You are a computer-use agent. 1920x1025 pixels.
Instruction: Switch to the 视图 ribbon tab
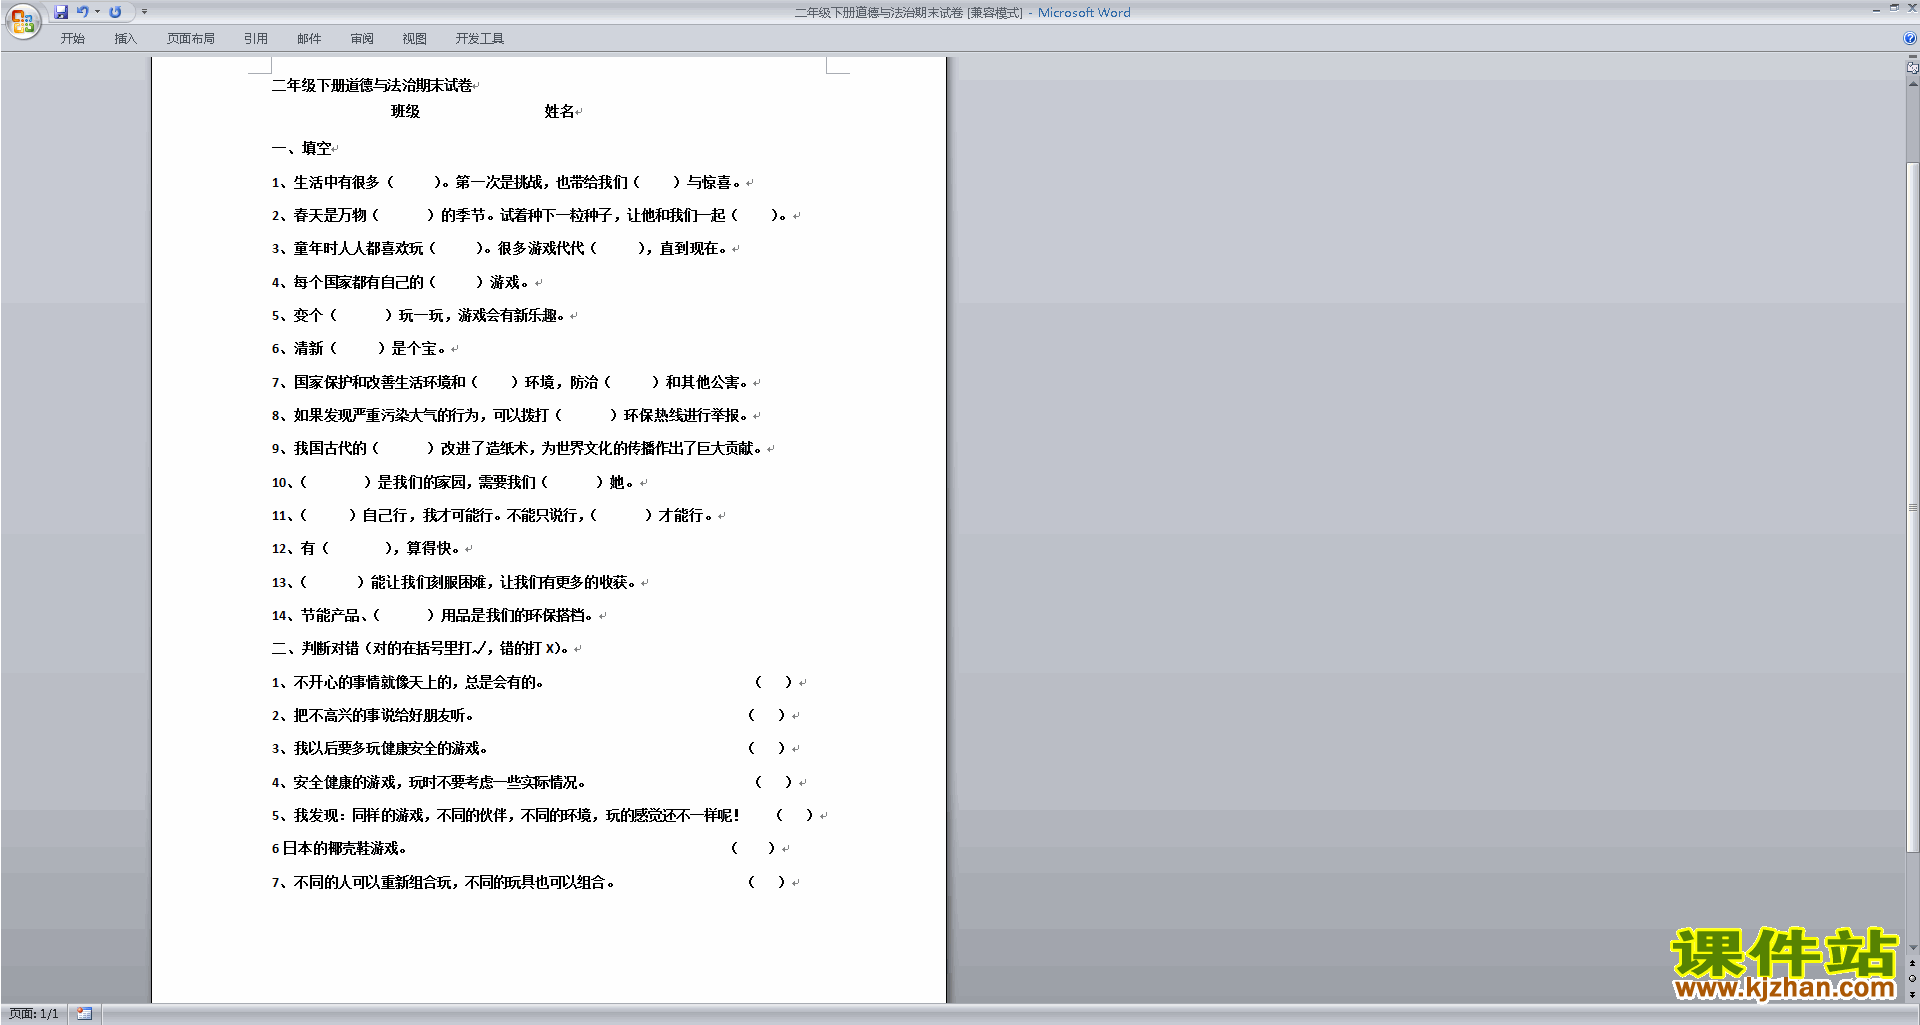pyautogui.click(x=415, y=39)
